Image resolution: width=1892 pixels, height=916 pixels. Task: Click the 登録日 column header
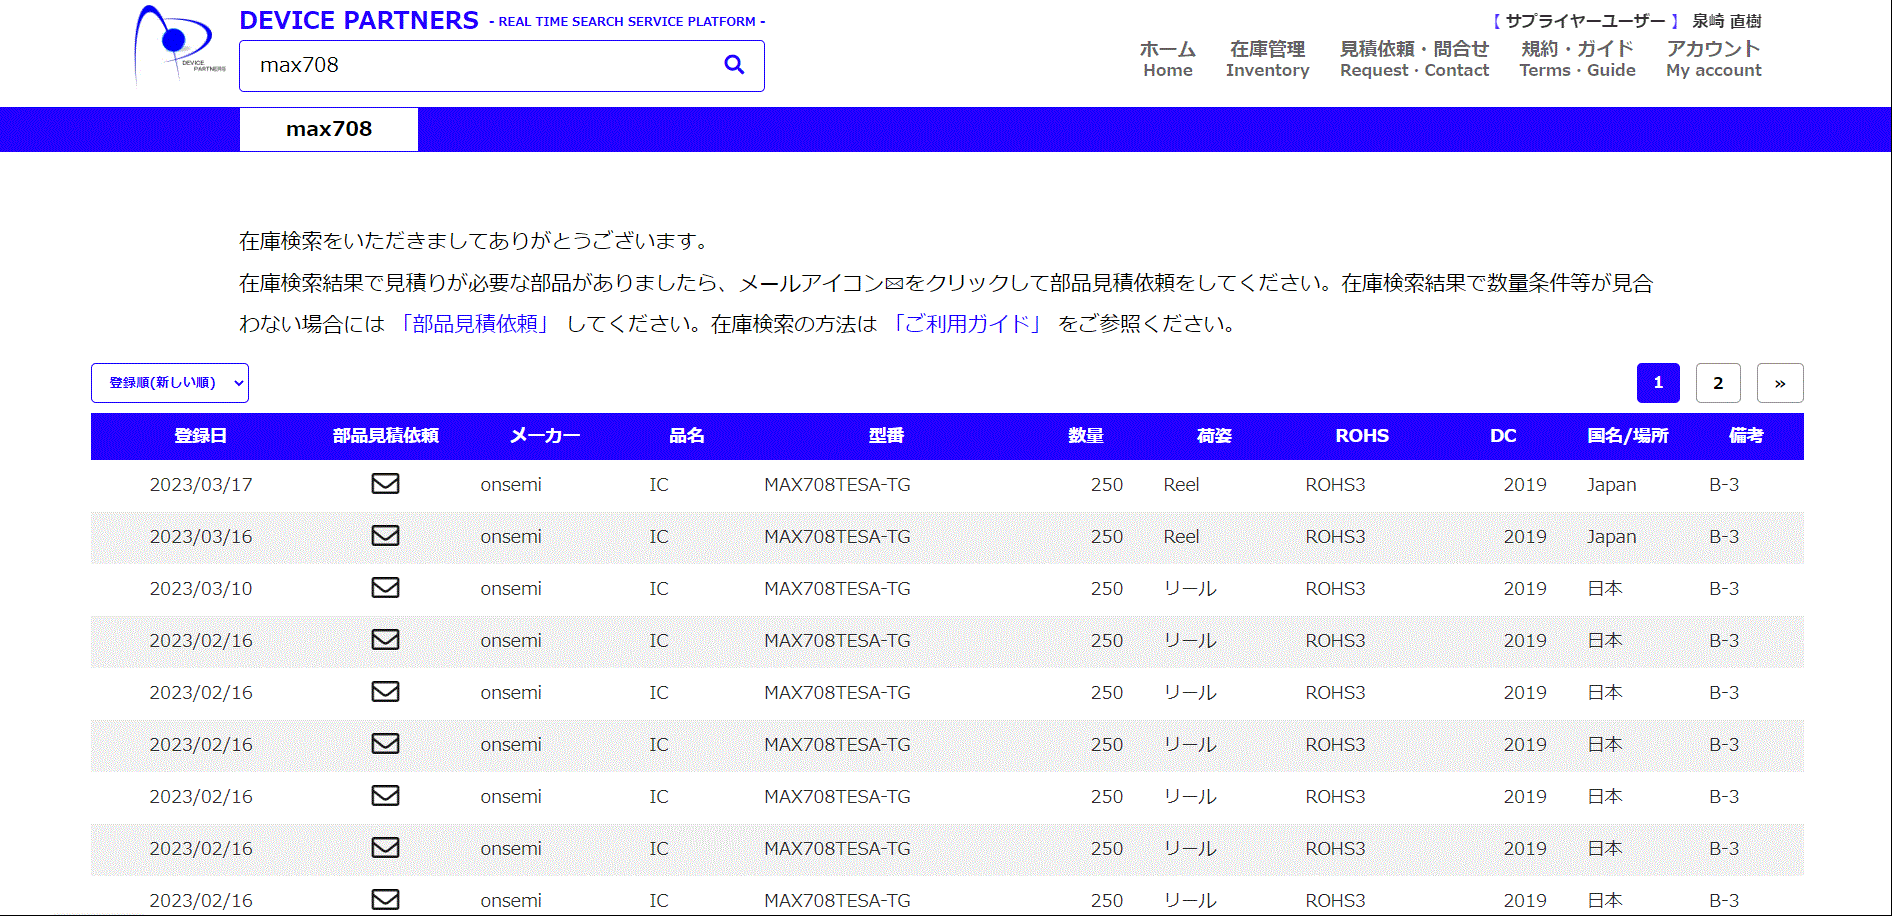pyautogui.click(x=200, y=436)
